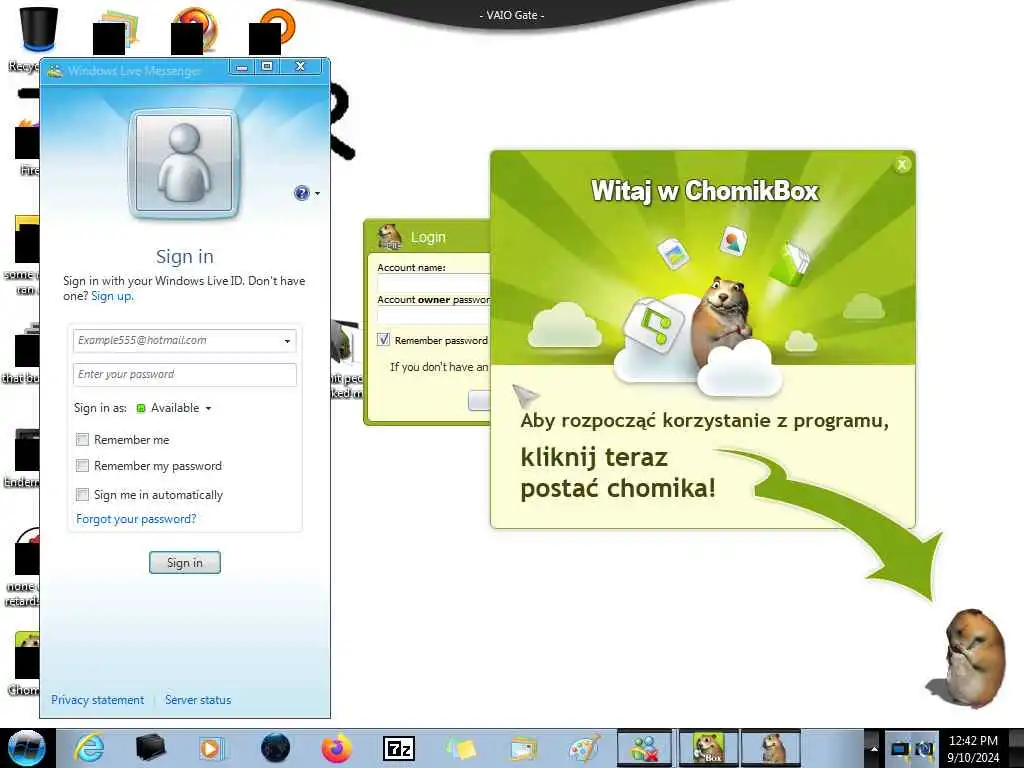
Task: Open Paint from the taskbar
Action: pyautogui.click(x=585, y=748)
